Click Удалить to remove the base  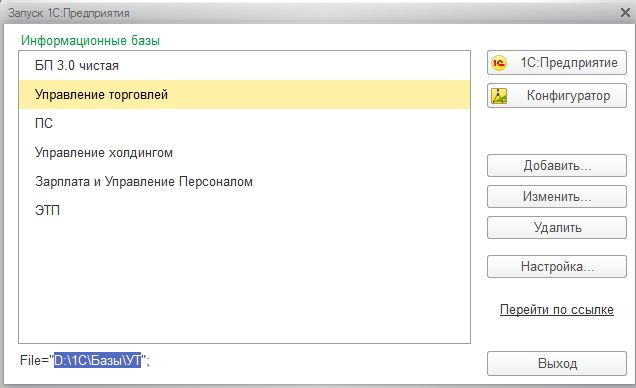tap(556, 227)
